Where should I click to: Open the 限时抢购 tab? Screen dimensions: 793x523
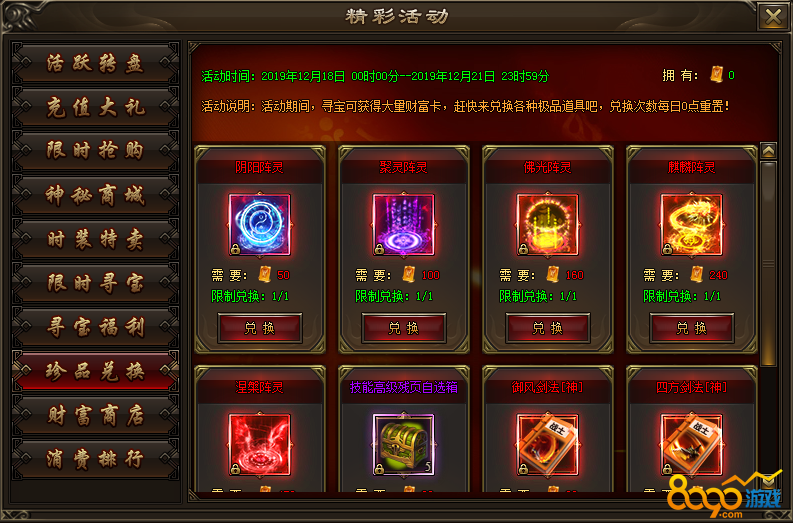point(96,151)
